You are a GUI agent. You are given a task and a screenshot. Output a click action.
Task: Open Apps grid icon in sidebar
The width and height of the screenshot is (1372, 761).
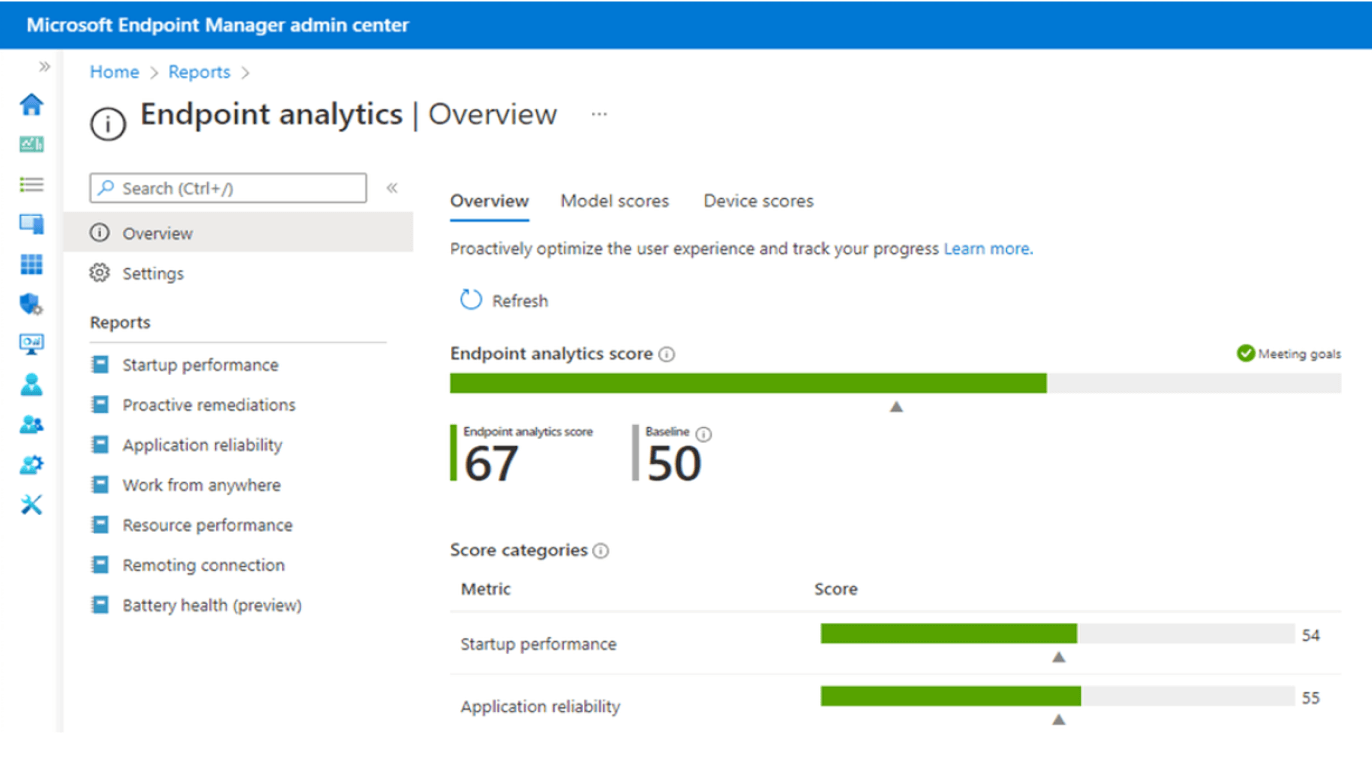click(x=31, y=264)
